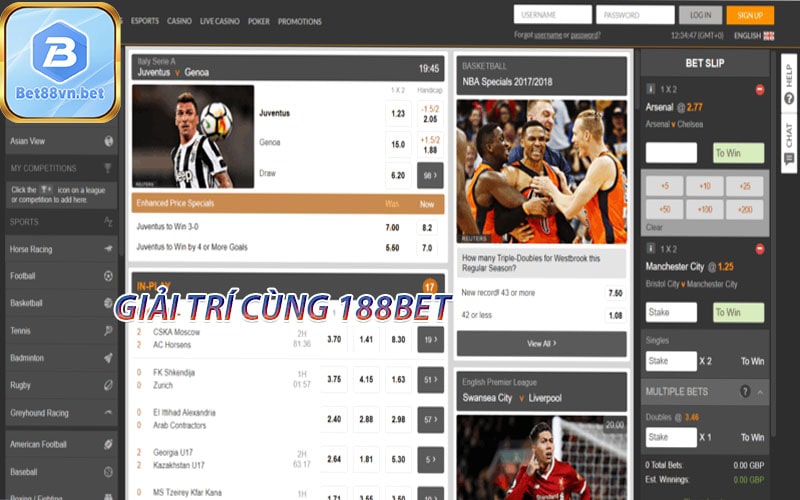Click the Rugby ball icon
Viewport: 800px width, 500px height.
click(x=108, y=385)
